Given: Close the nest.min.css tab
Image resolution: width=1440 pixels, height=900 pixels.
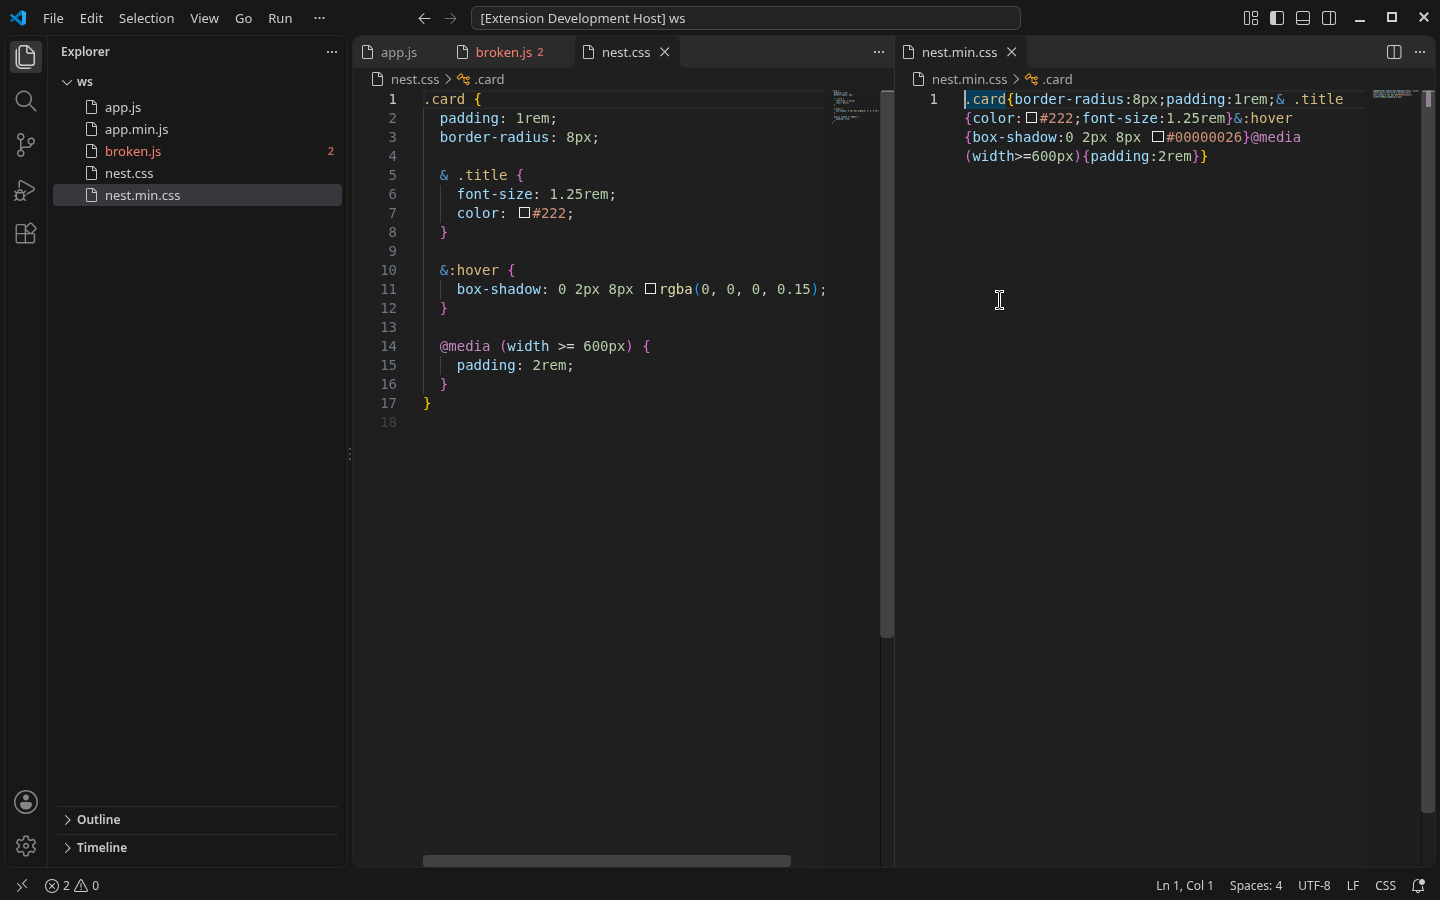Looking at the screenshot, I should (x=1012, y=52).
